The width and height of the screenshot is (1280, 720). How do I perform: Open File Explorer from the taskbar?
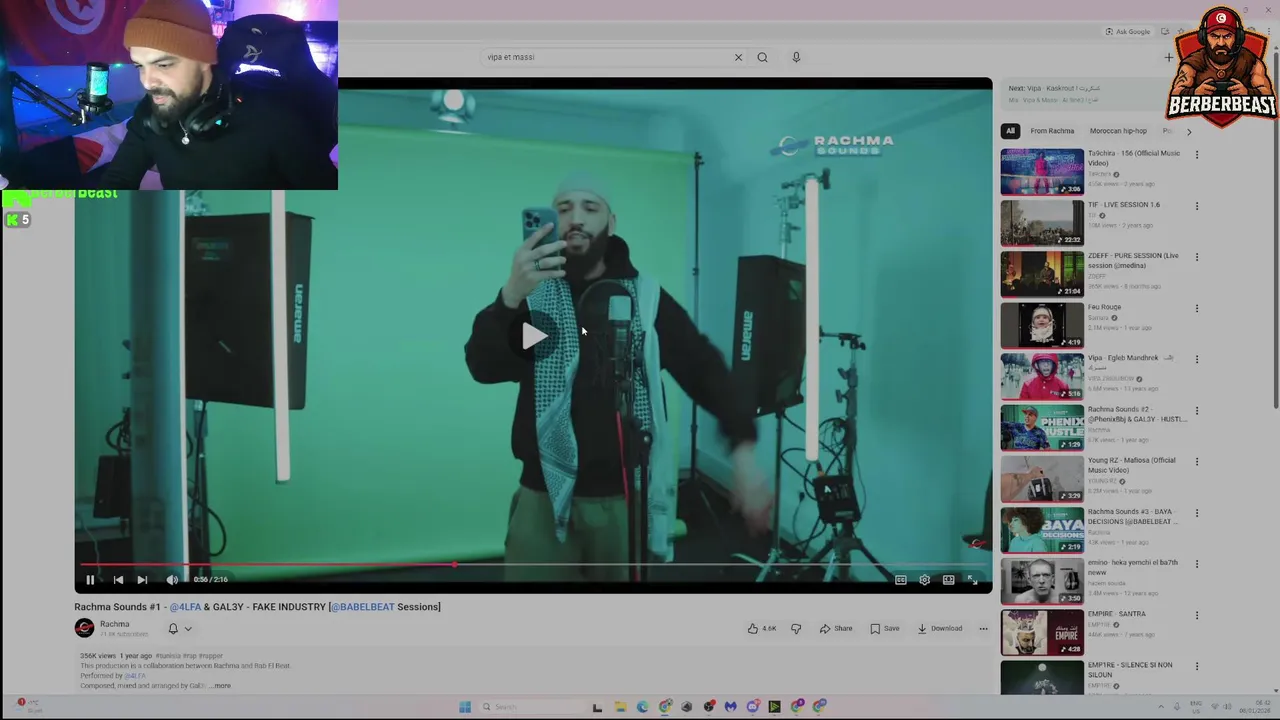620,707
